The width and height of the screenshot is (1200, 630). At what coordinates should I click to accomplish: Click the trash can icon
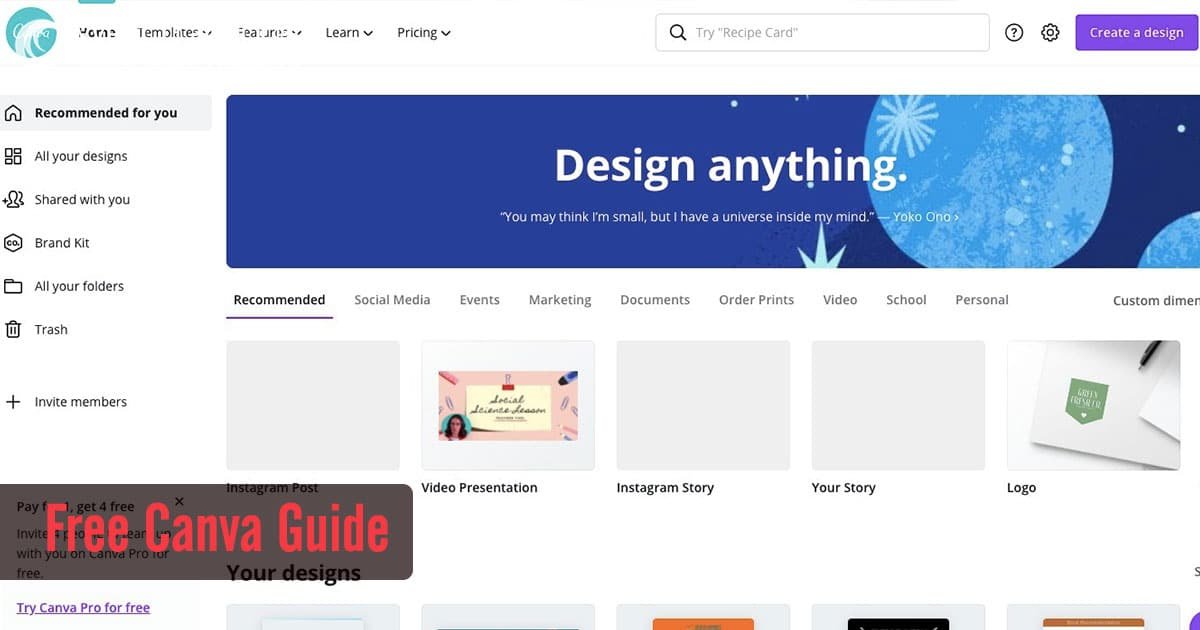point(13,329)
